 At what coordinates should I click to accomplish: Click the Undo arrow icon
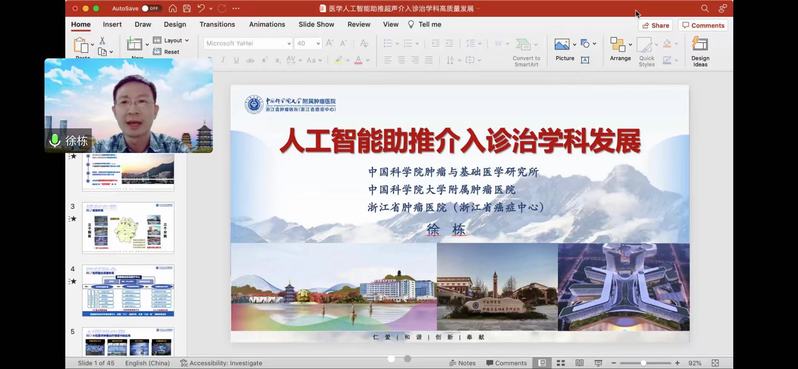coord(201,8)
